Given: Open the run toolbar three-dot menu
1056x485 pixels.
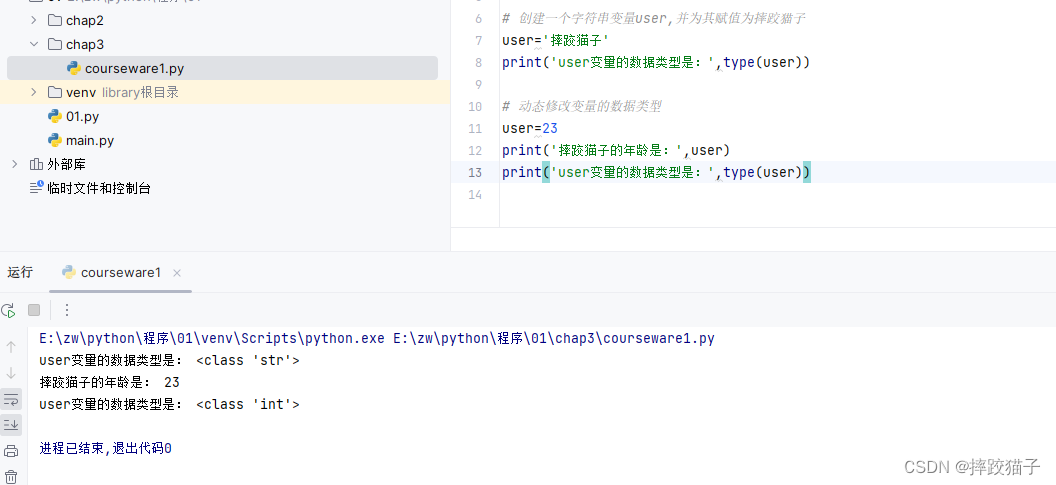Looking at the screenshot, I should point(67,311).
